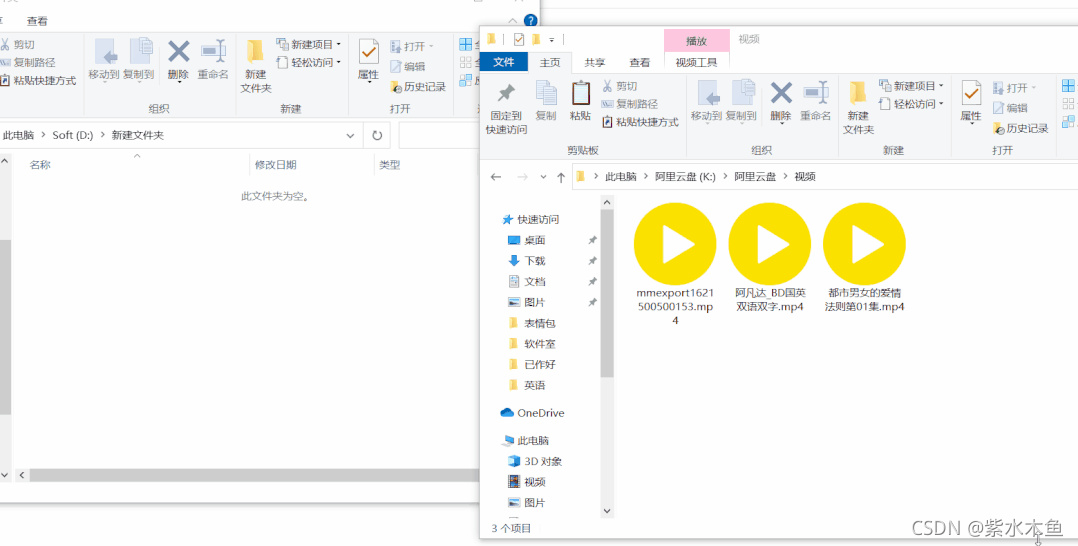Open the Open (打开) dropdown in front window

pyautogui.click(x=1014, y=88)
